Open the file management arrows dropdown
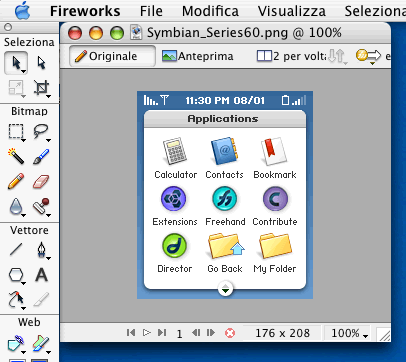Viewport: 406px width, 362px height. coord(337,56)
